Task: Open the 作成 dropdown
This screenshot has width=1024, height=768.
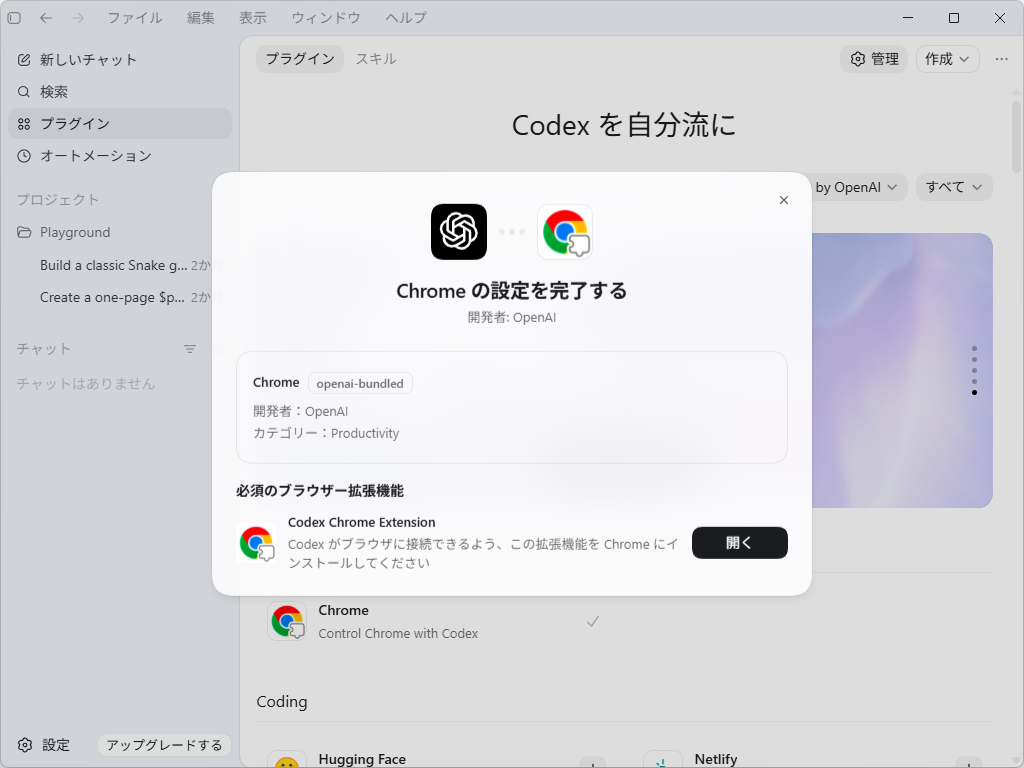Action: 947,59
